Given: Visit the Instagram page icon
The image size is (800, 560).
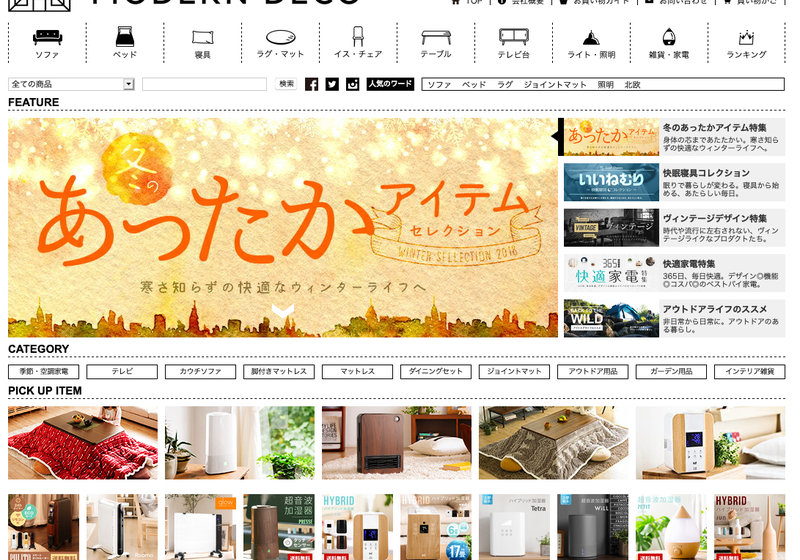Looking at the screenshot, I should [x=353, y=84].
